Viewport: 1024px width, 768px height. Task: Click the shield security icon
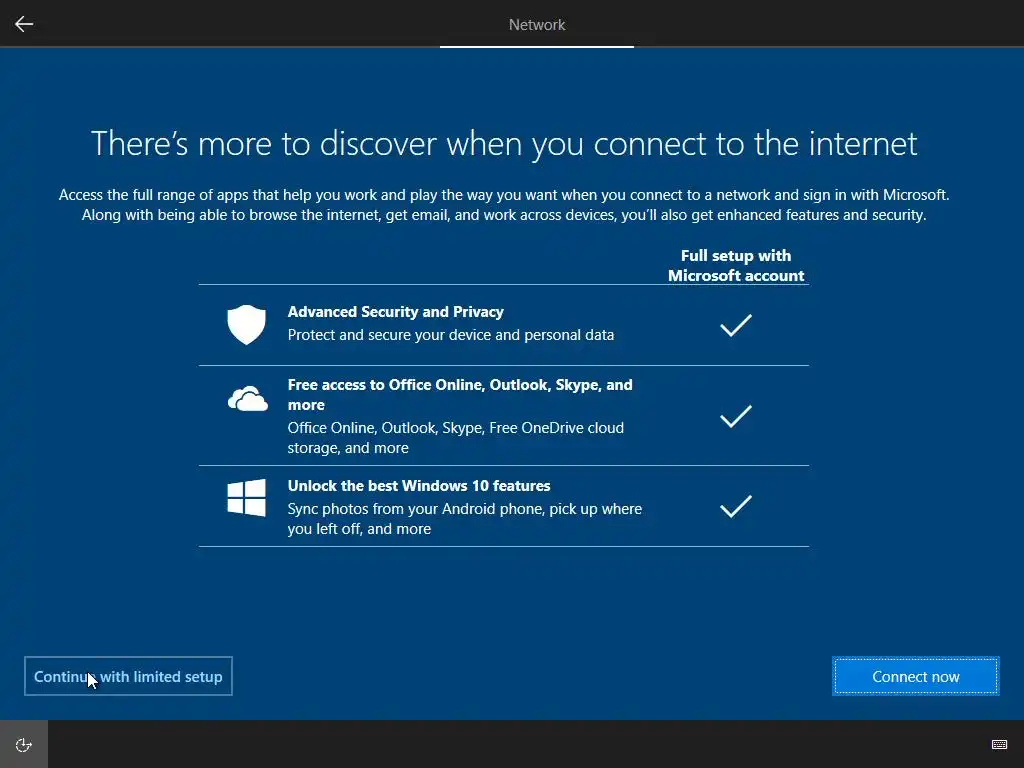[x=246, y=325]
